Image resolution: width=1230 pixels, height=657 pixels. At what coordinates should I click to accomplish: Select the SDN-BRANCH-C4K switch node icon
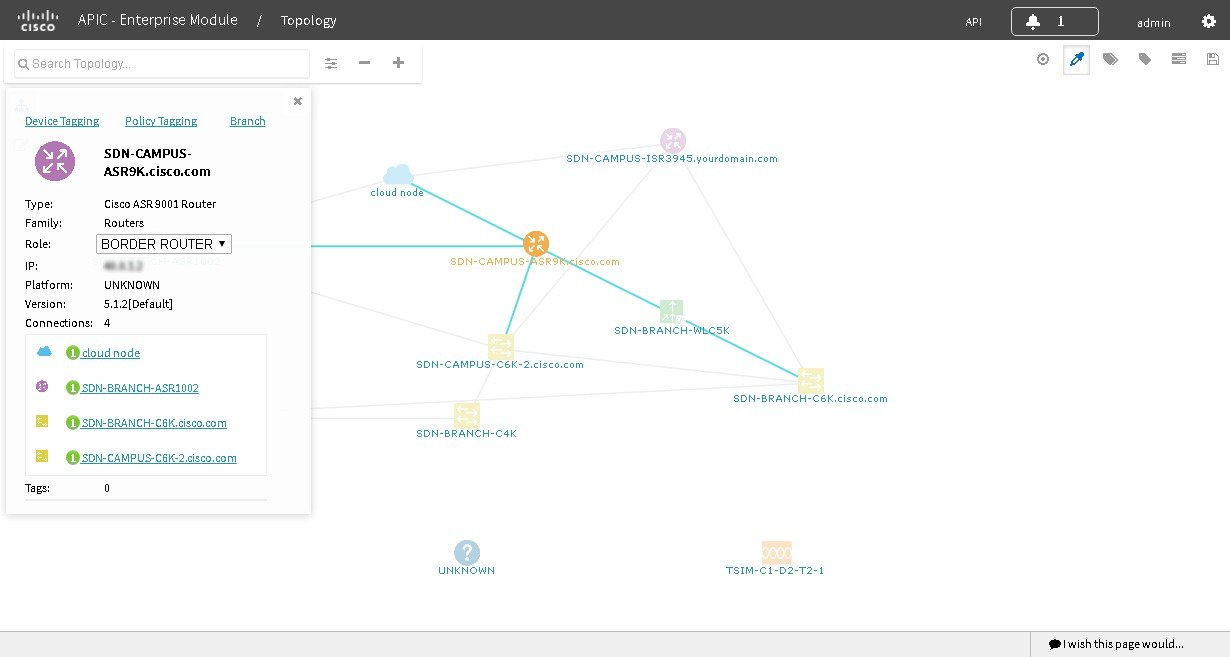click(x=467, y=415)
